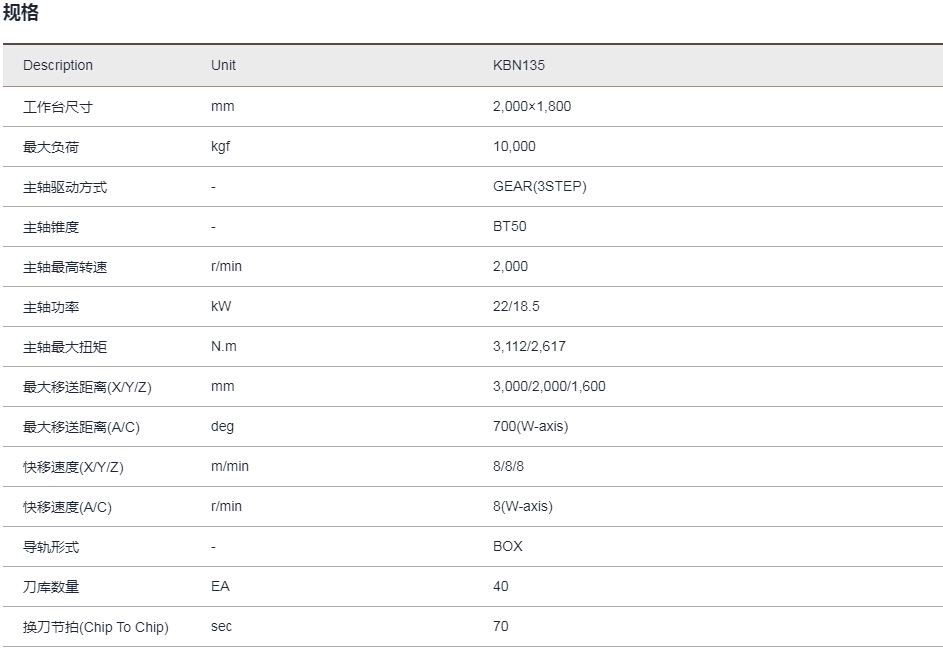Click the 最大负荷 row label
Image resolution: width=943 pixels, height=651 pixels.
(x=51, y=147)
